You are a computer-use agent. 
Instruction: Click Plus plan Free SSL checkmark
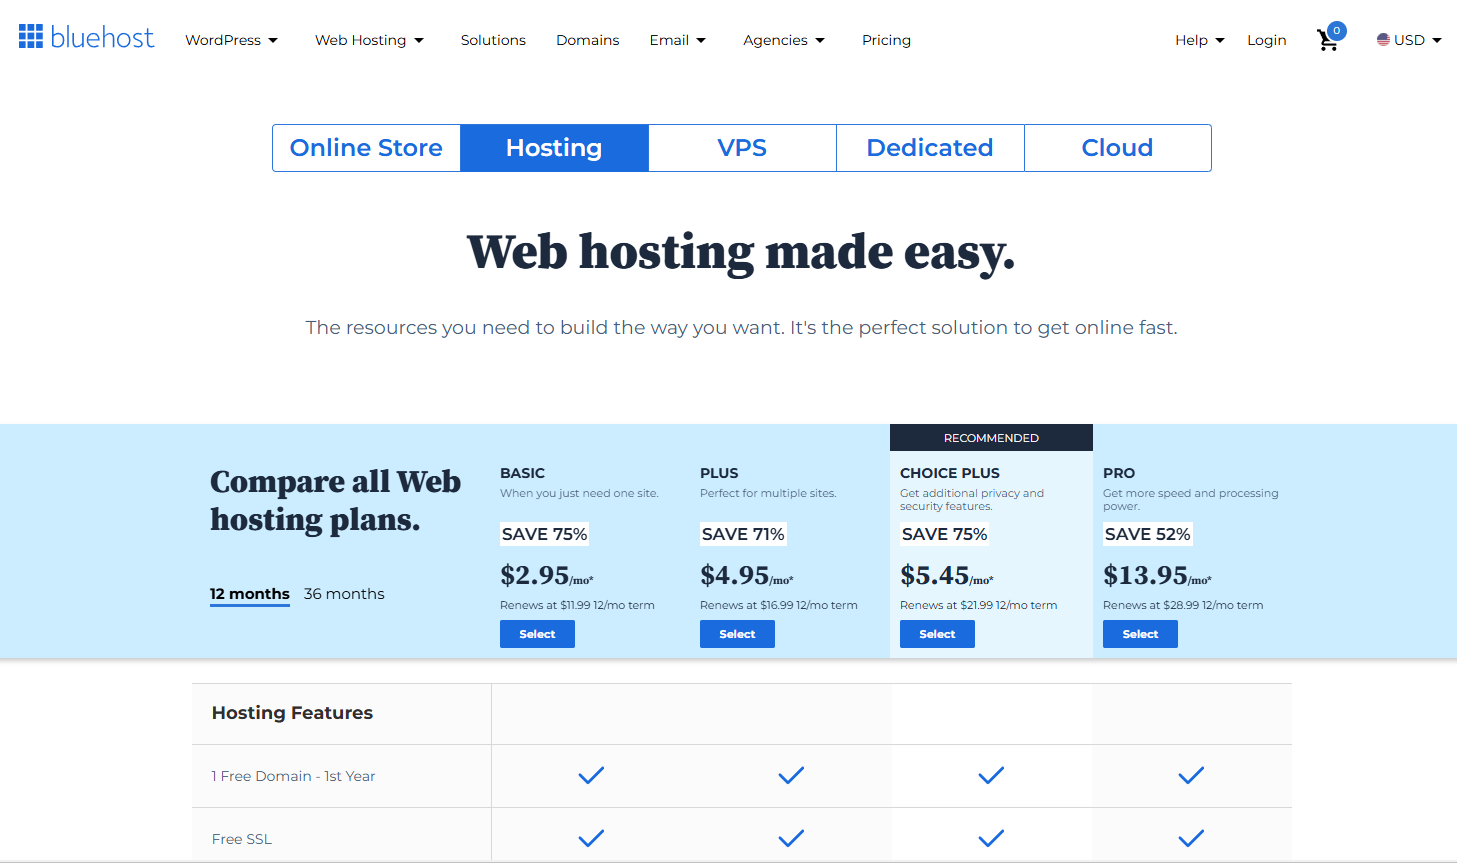(x=791, y=838)
